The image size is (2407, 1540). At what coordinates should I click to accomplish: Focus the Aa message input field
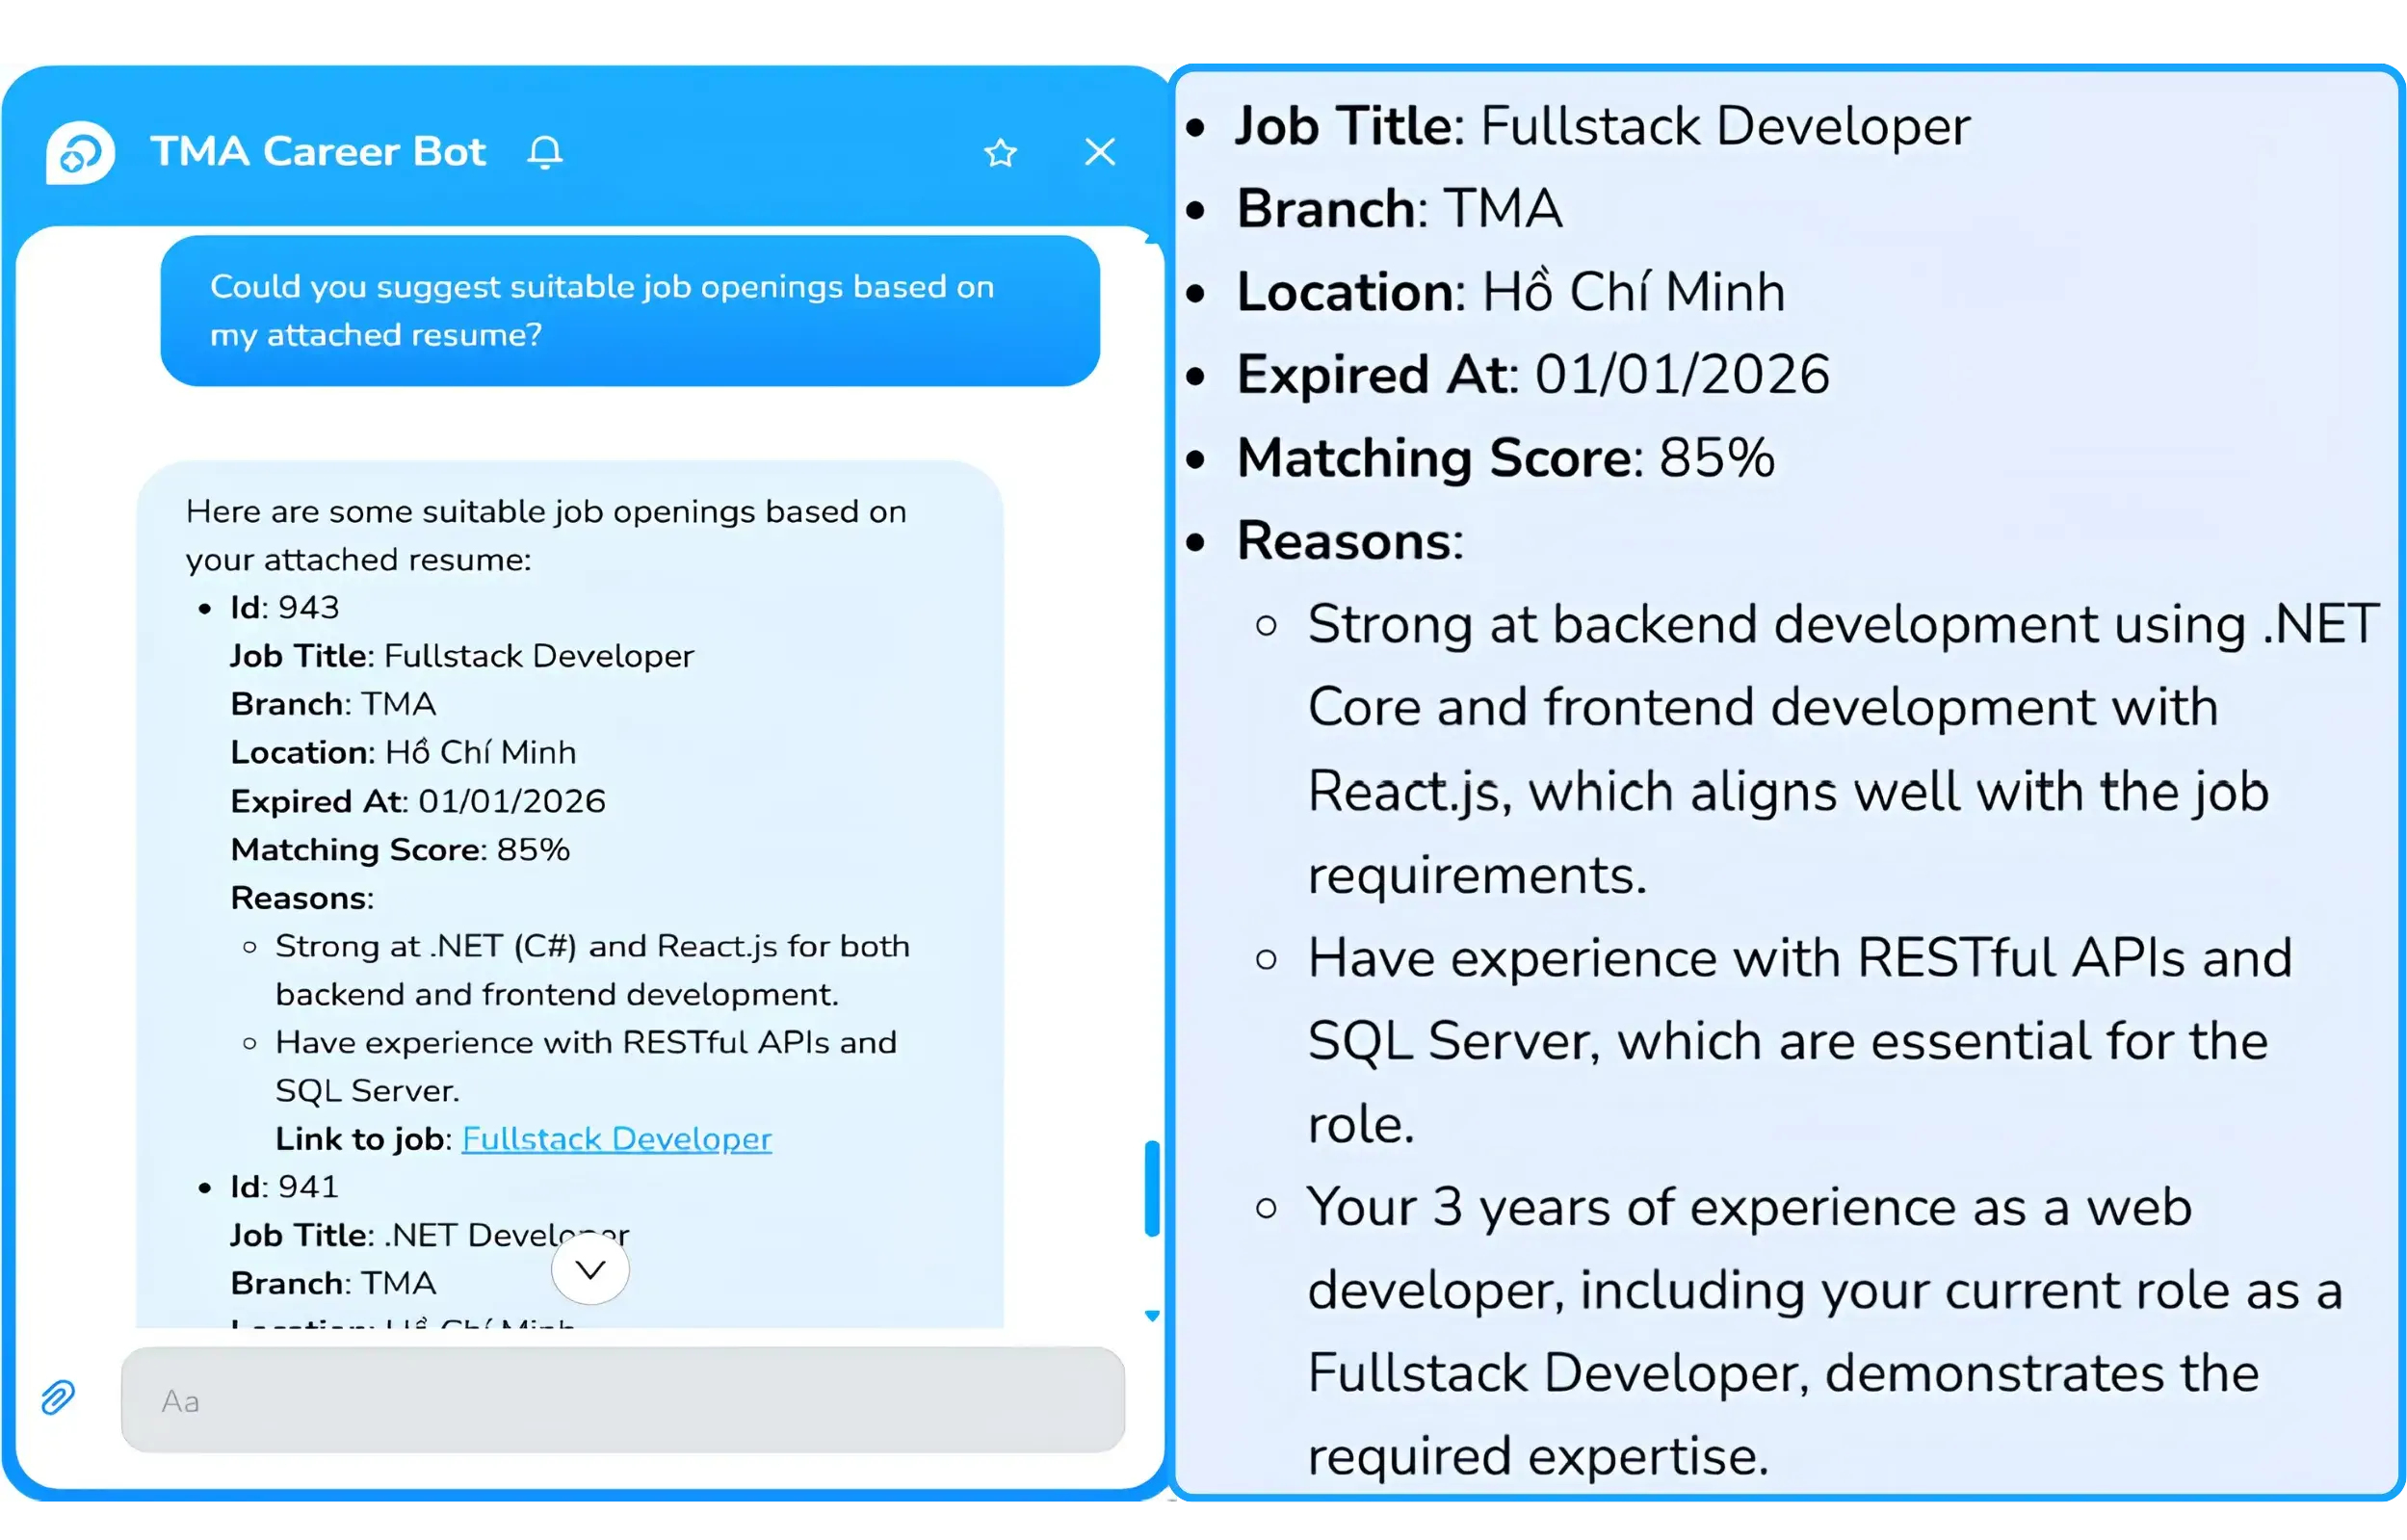tap(623, 1400)
